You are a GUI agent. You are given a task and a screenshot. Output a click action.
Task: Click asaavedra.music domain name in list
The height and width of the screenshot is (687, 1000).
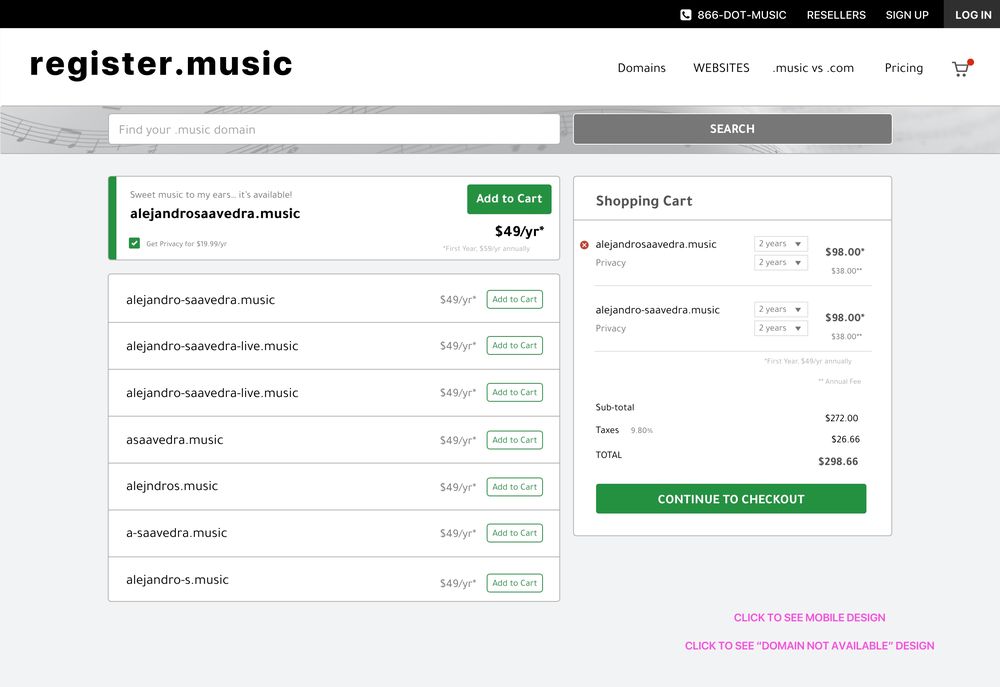point(175,440)
